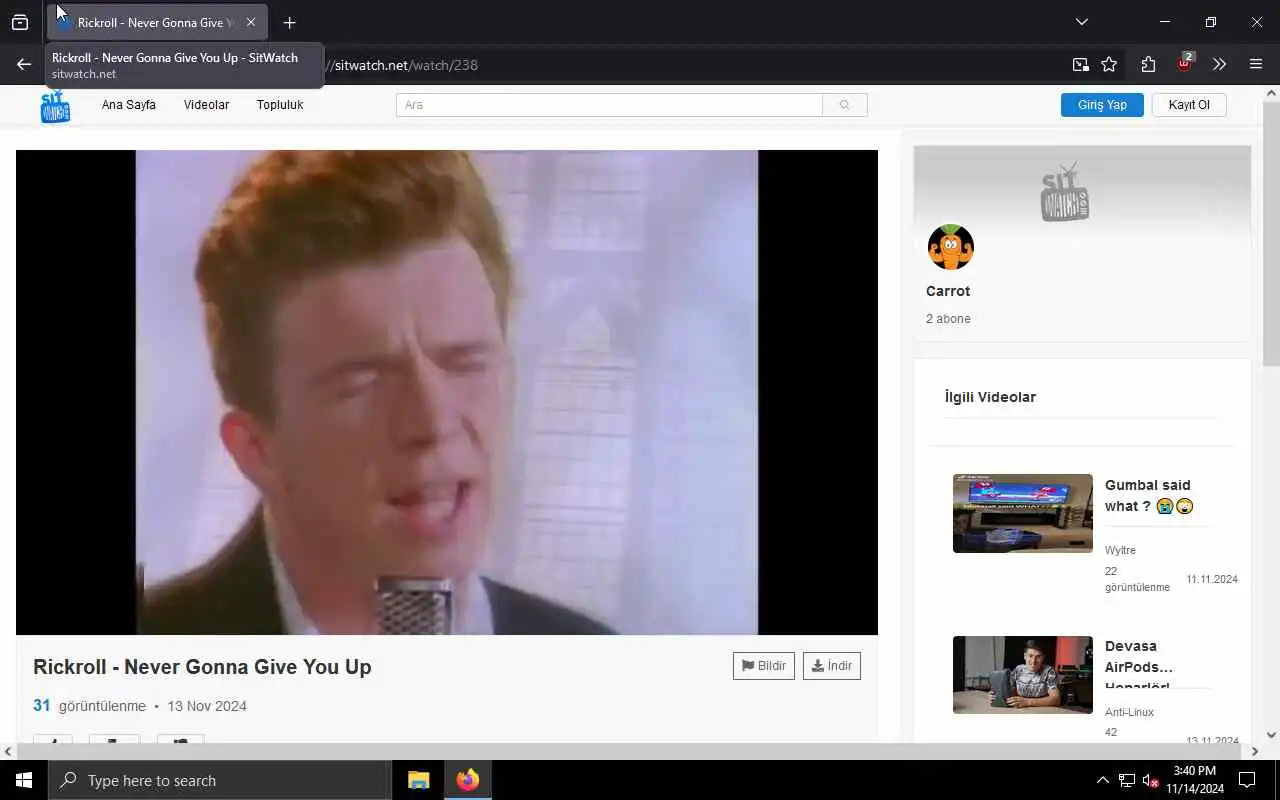Open the Gumbal said what video thumbnail

pos(1023,513)
